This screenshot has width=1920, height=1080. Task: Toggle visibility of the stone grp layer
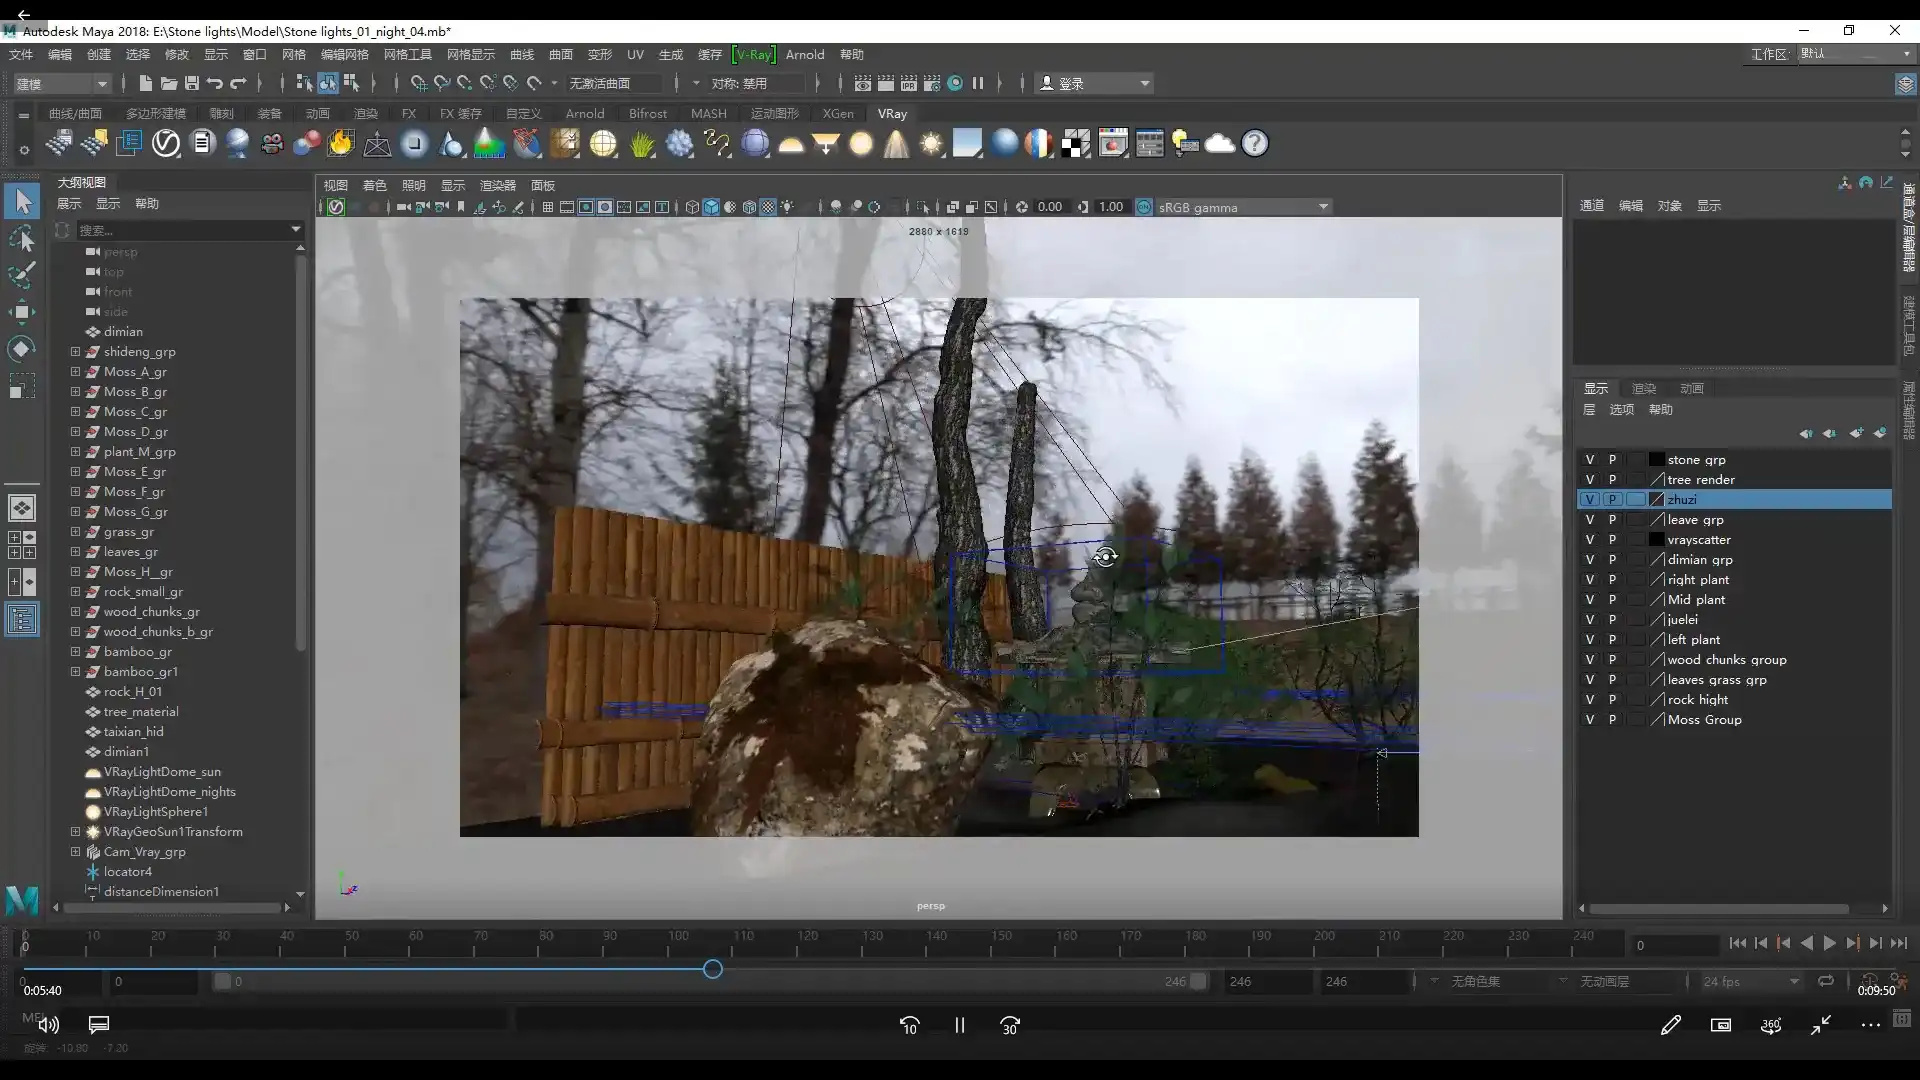(x=1590, y=459)
